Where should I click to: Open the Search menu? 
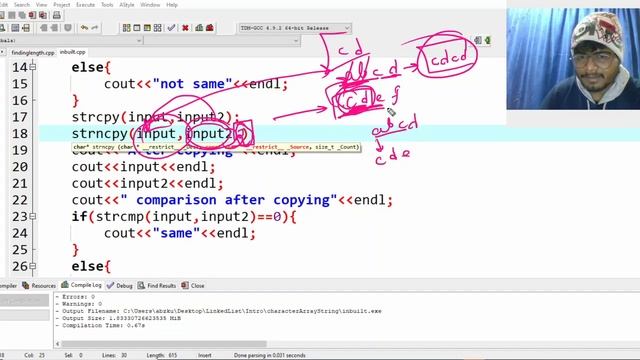point(22,4)
